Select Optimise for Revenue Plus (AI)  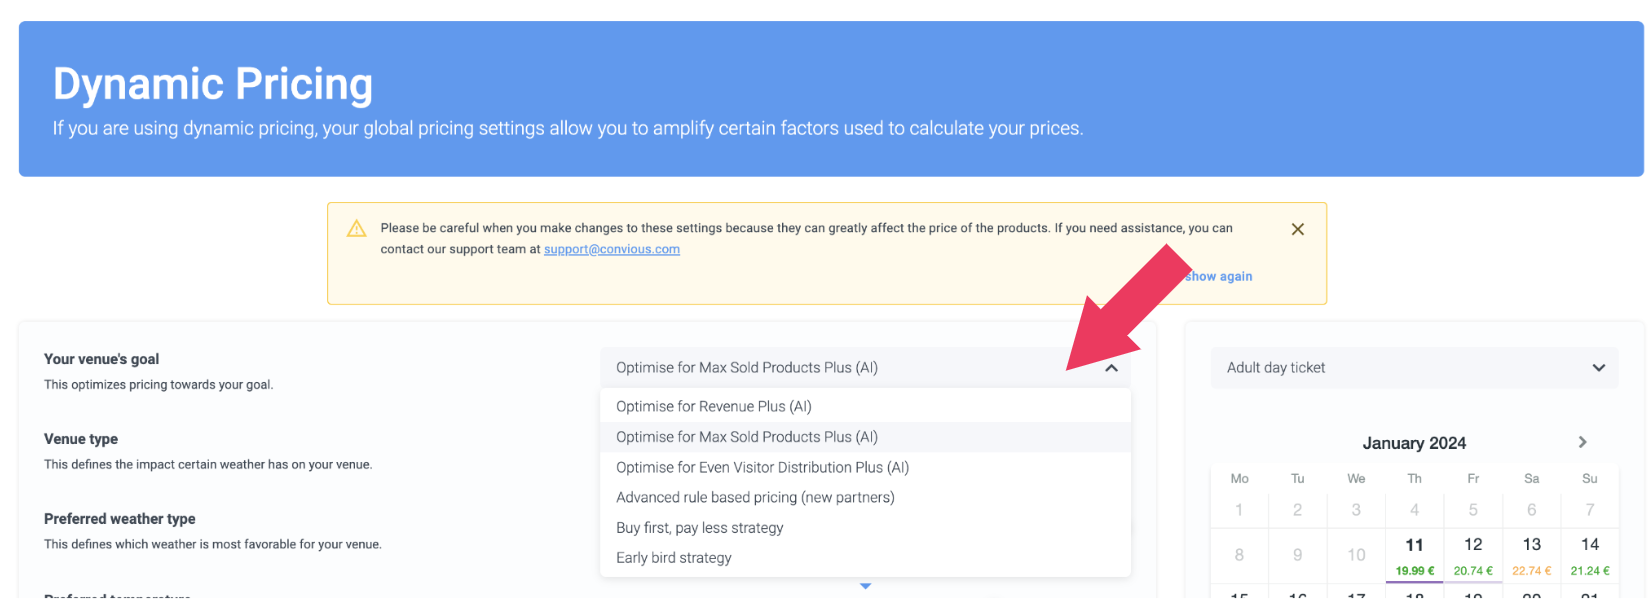point(714,406)
